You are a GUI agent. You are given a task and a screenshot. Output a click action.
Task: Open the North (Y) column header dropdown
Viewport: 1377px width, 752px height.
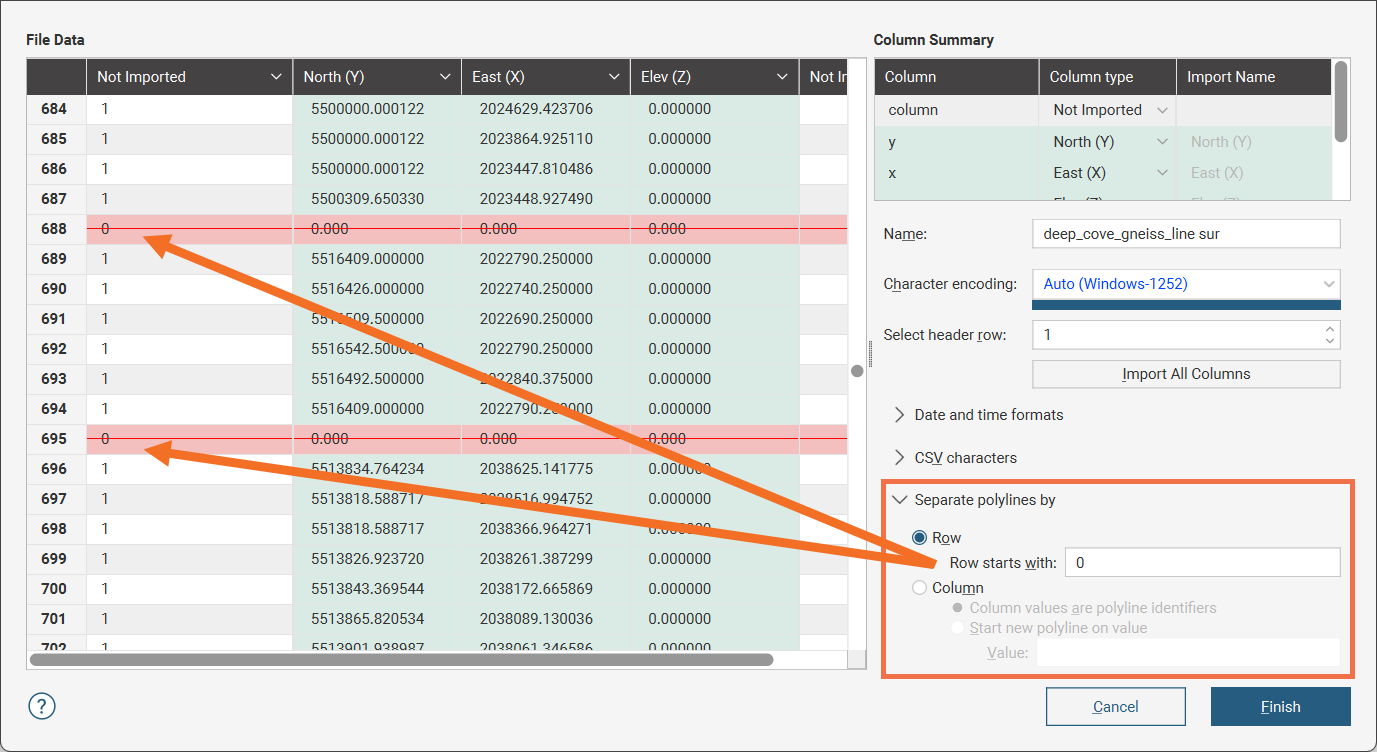(445, 77)
